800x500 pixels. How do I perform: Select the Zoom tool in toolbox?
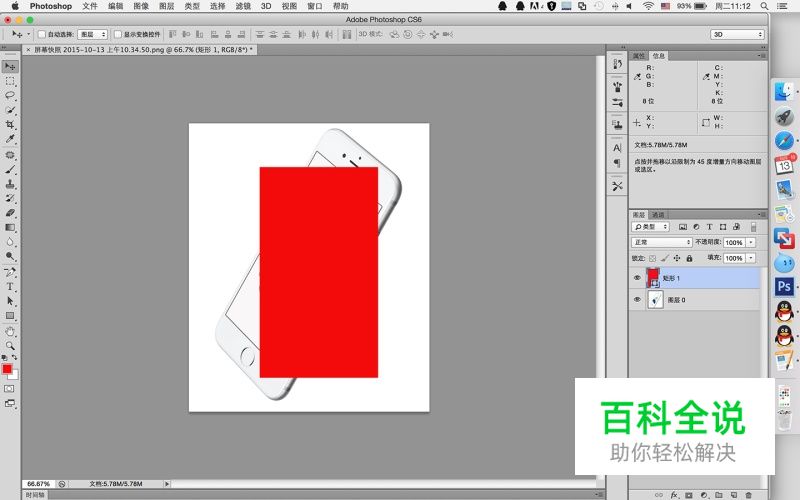pyautogui.click(x=10, y=345)
